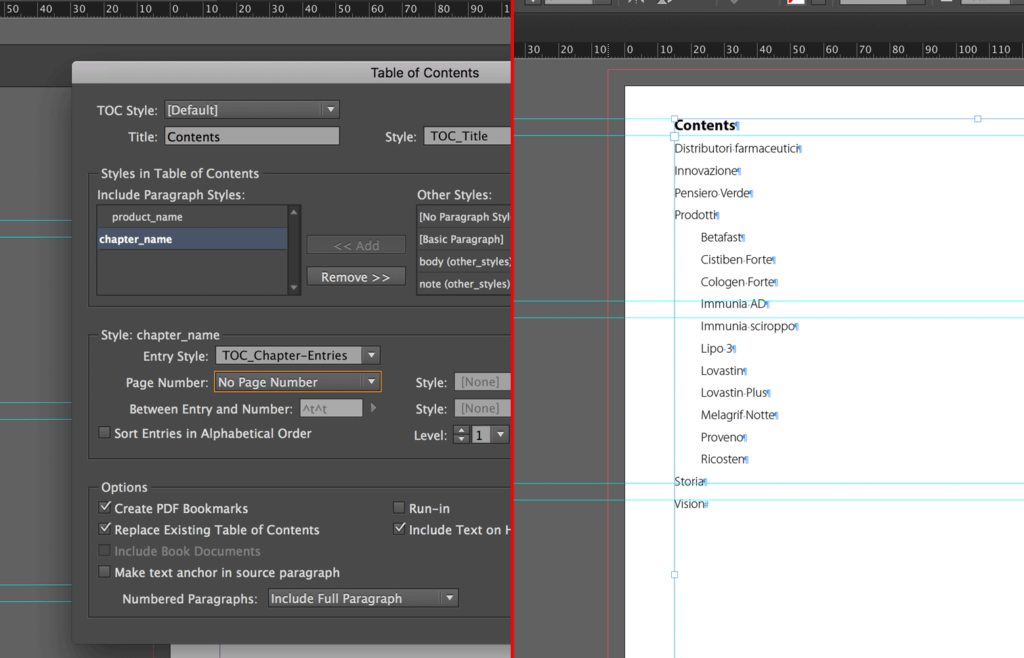Select body (other_styles) in Other Styles
Image resolution: width=1024 pixels, height=658 pixels.
coord(464,261)
